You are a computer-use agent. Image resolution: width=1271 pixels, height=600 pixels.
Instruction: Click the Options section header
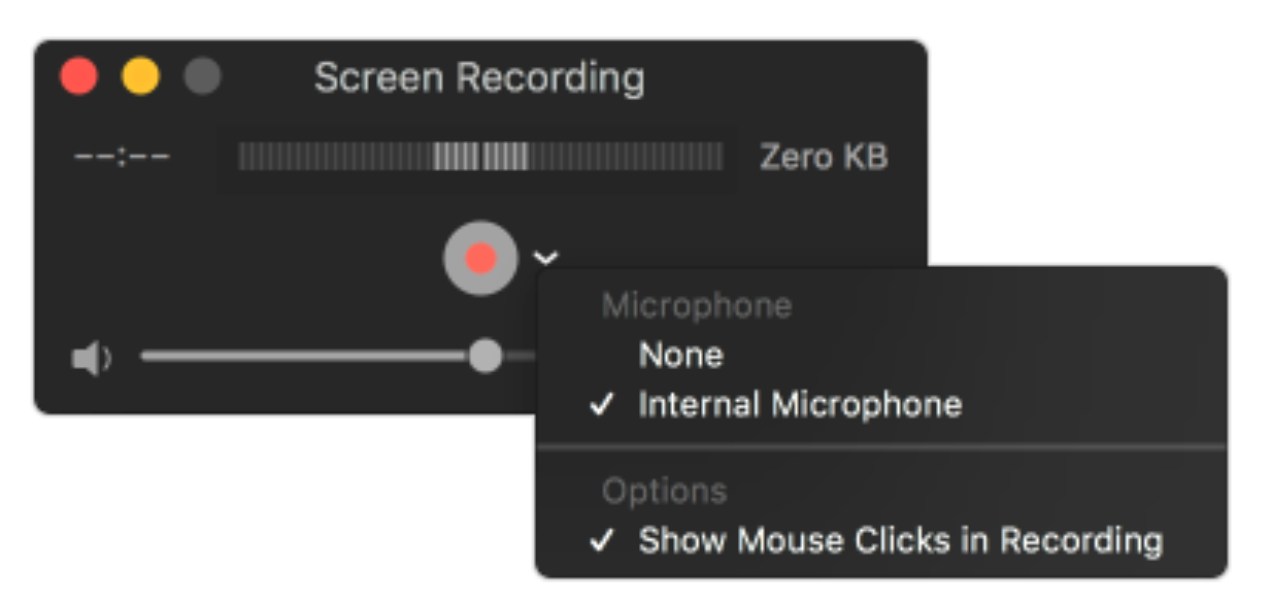coord(664,491)
